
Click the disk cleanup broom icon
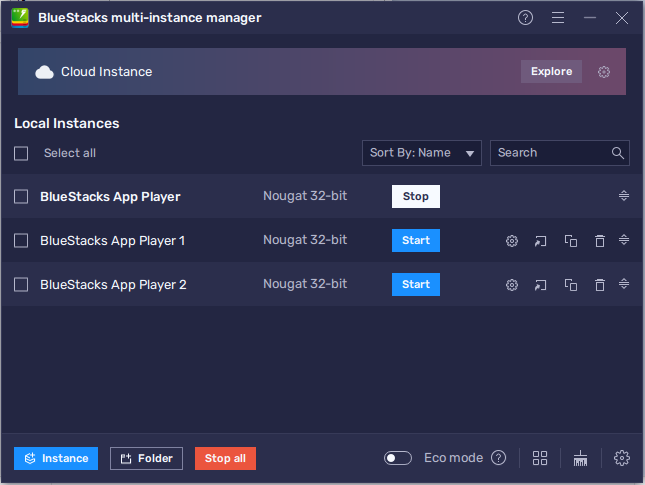580,458
